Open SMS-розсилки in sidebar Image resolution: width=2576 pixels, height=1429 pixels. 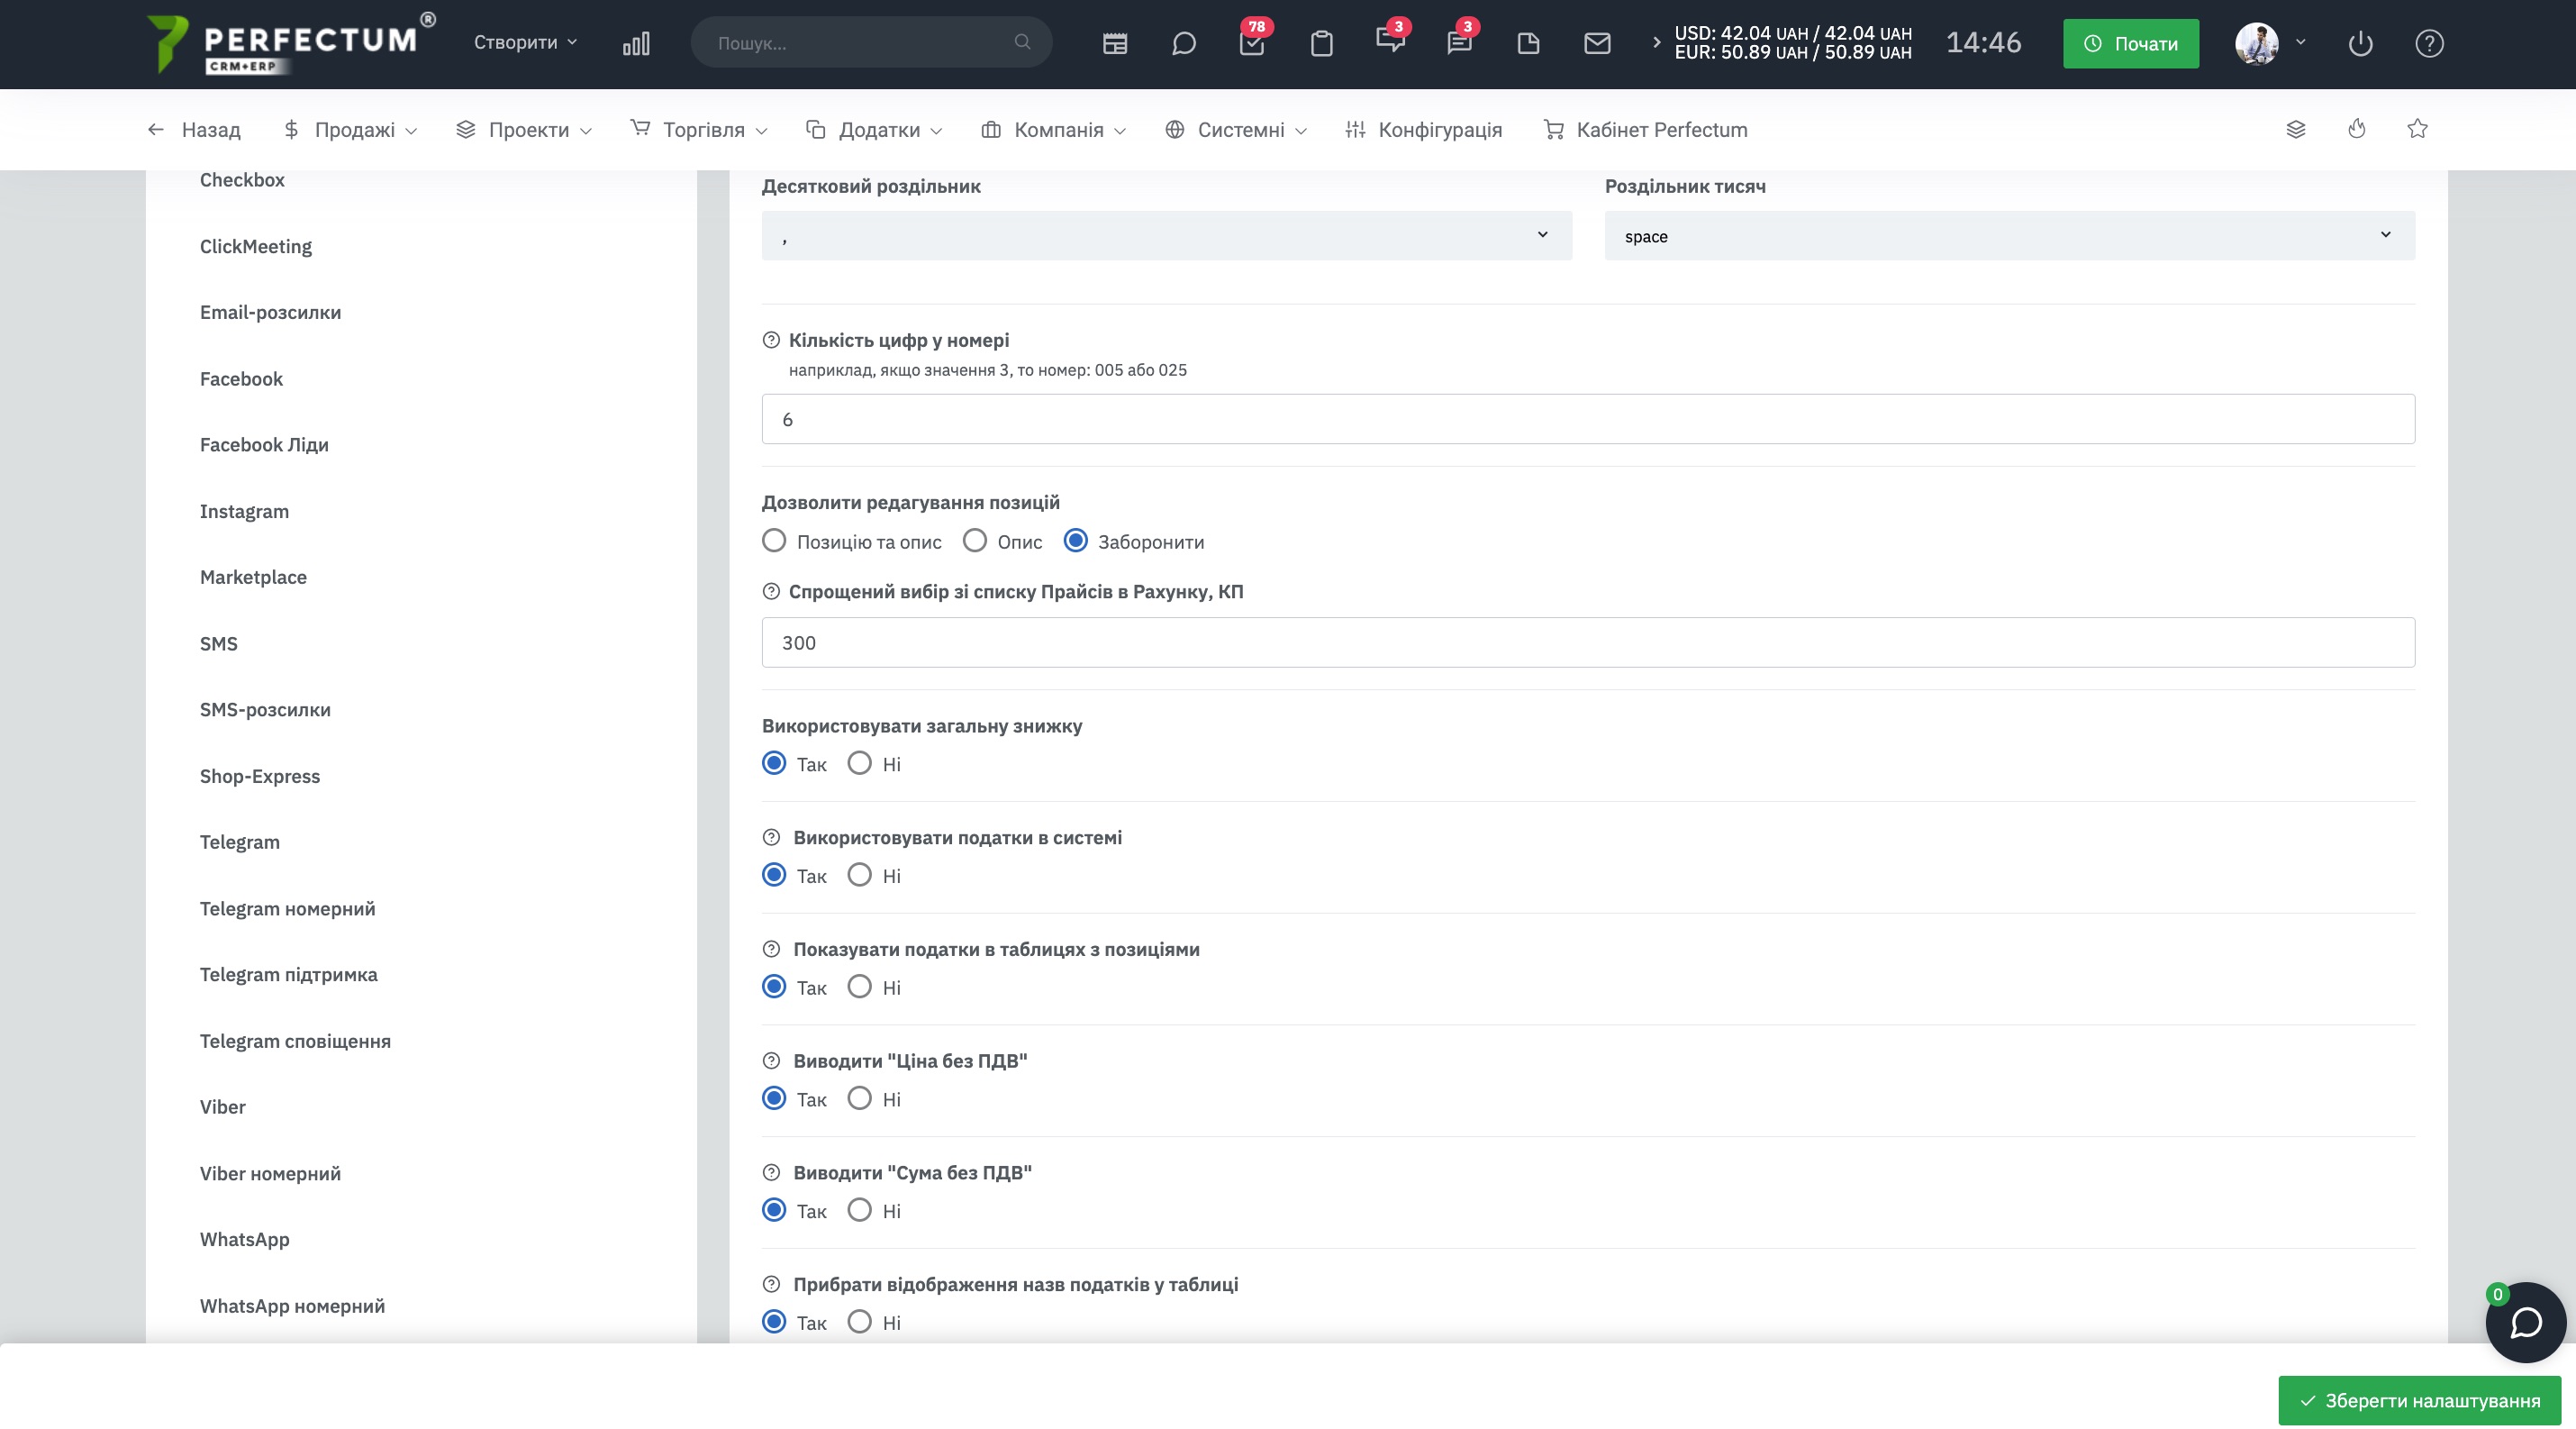coord(265,709)
